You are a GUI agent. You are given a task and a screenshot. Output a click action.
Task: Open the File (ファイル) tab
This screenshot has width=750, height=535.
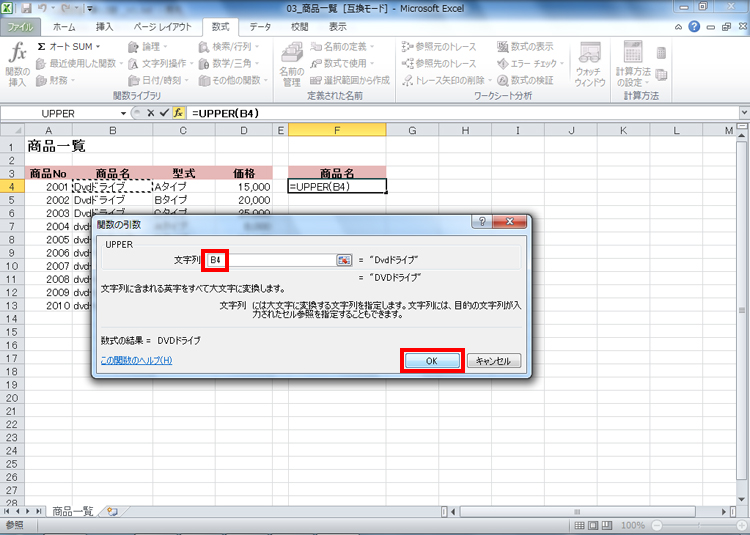pos(20,27)
